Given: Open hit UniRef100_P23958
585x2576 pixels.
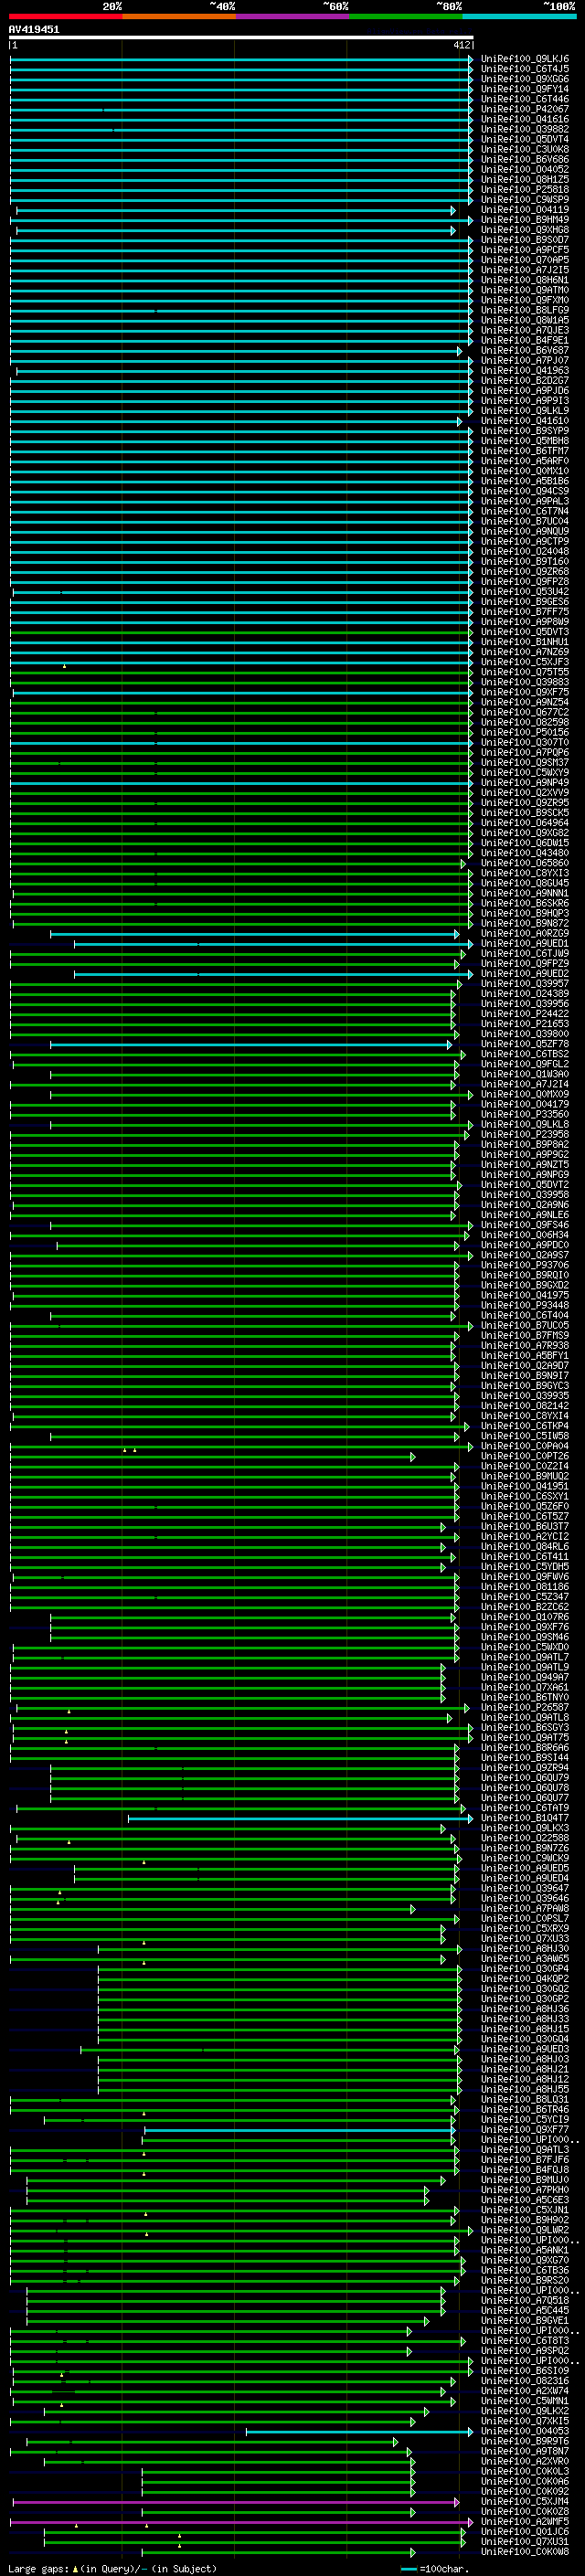Looking at the screenshot, I should 525,1136.
